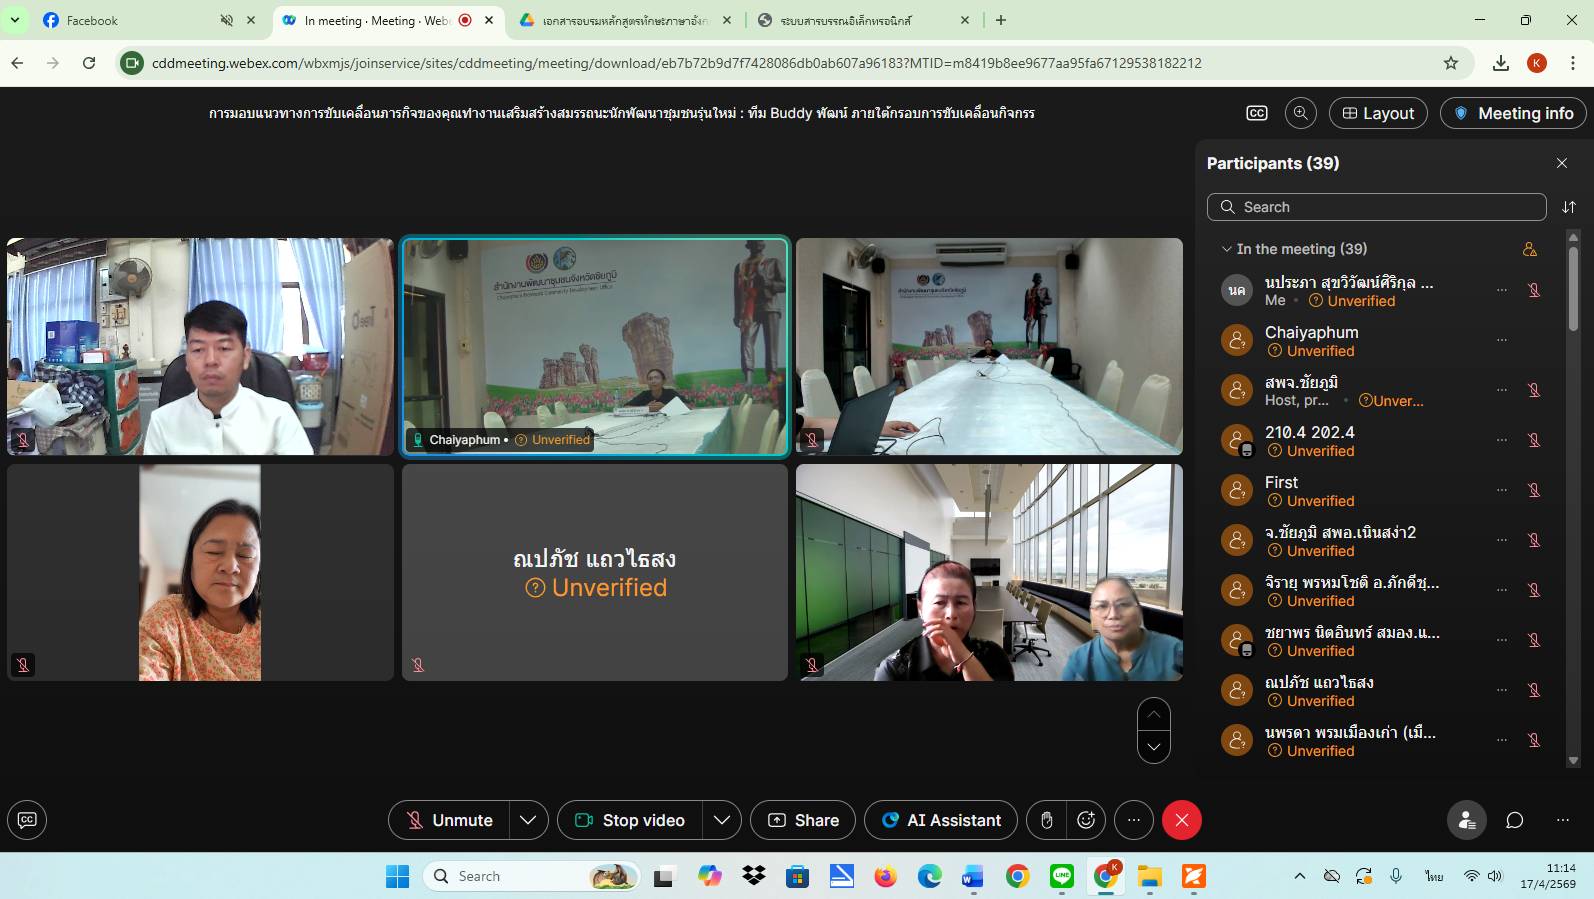Open the Layout menu button
The image size is (1594, 899).
(1377, 113)
